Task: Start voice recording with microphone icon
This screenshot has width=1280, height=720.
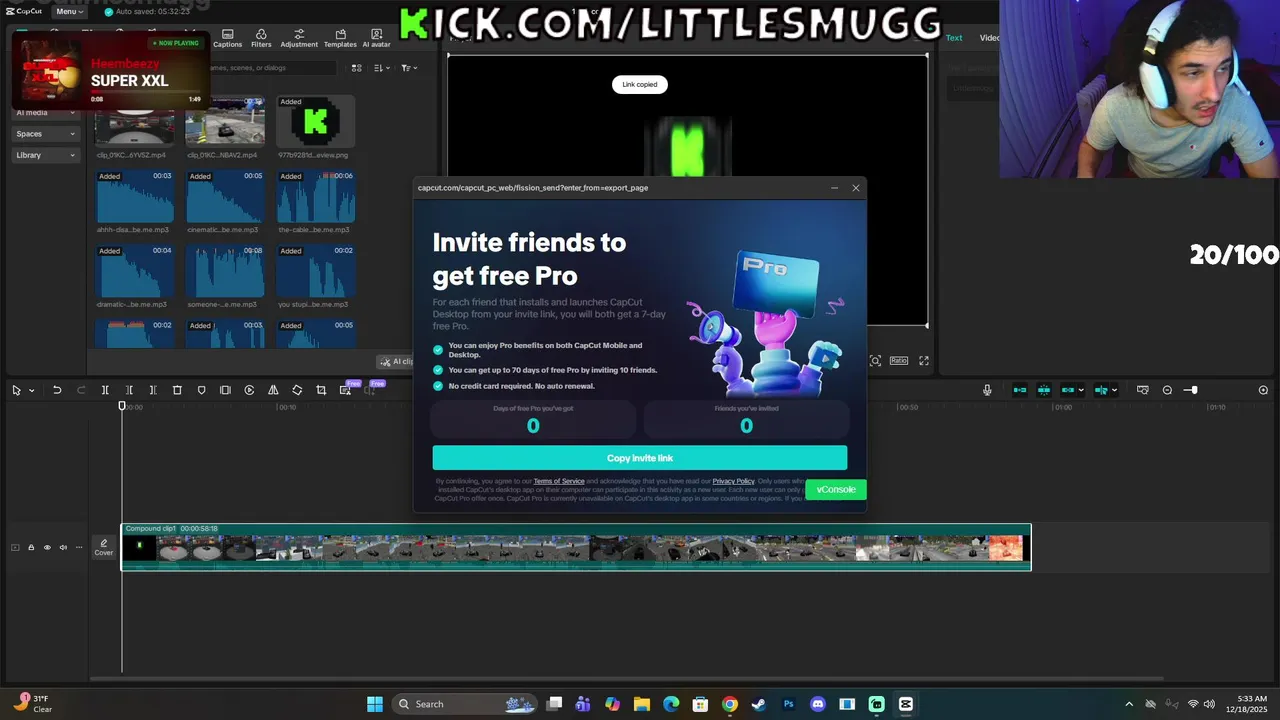Action: pyautogui.click(x=987, y=390)
